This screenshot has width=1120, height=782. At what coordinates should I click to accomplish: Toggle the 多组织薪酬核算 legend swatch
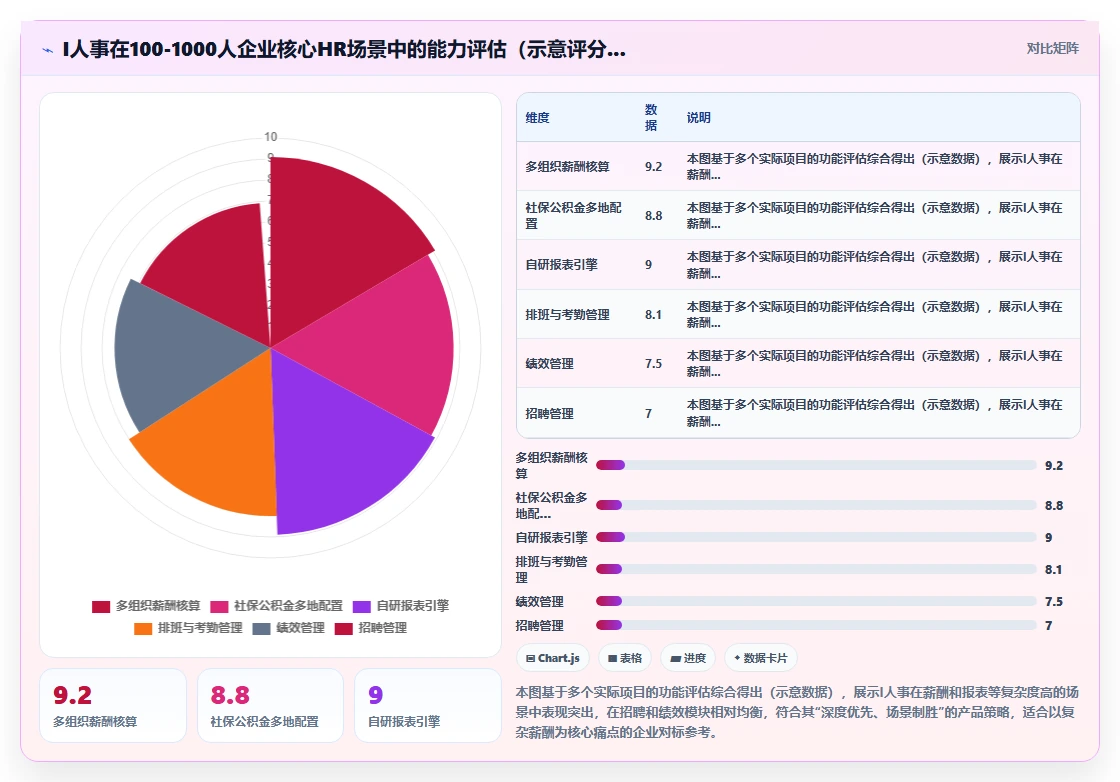(x=101, y=606)
